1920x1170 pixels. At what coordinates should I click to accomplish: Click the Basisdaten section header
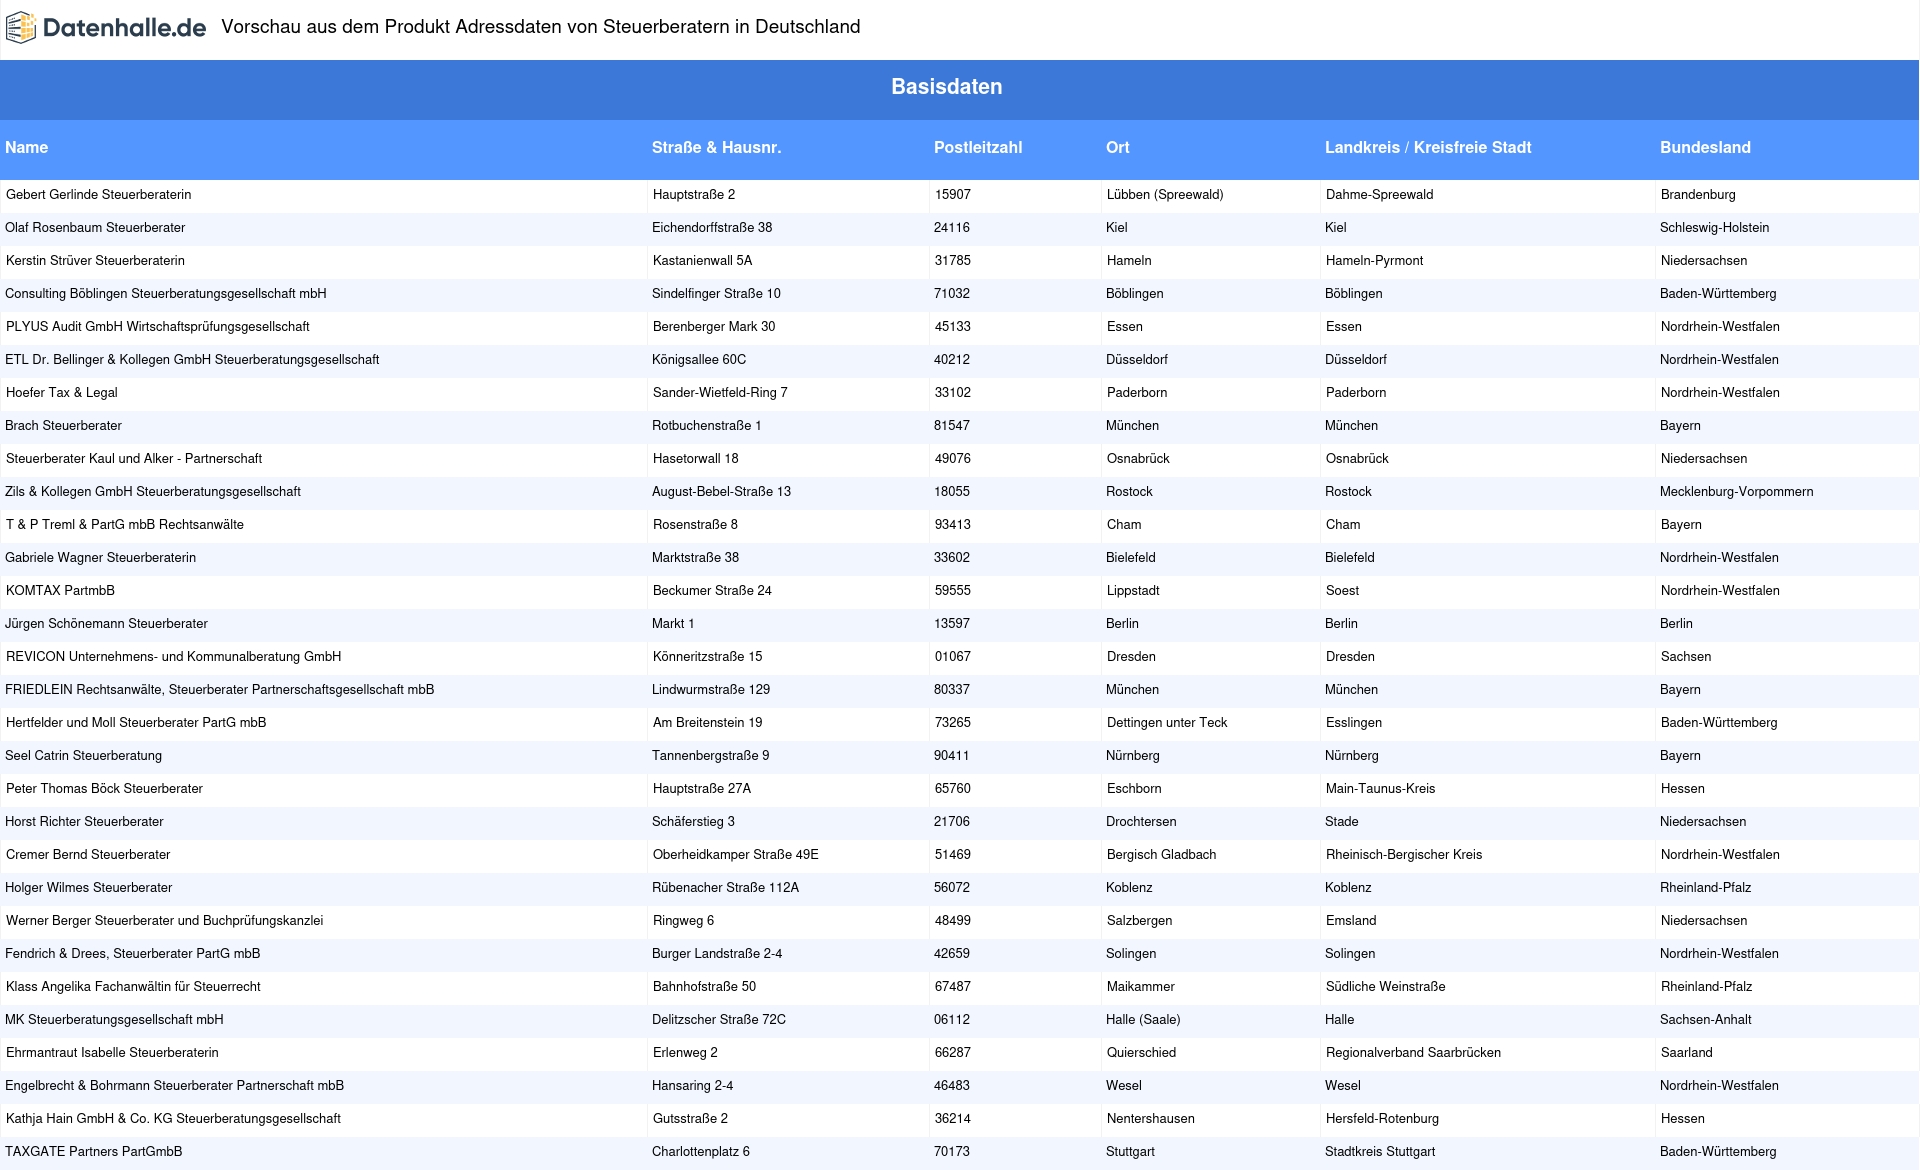click(946, 87)
